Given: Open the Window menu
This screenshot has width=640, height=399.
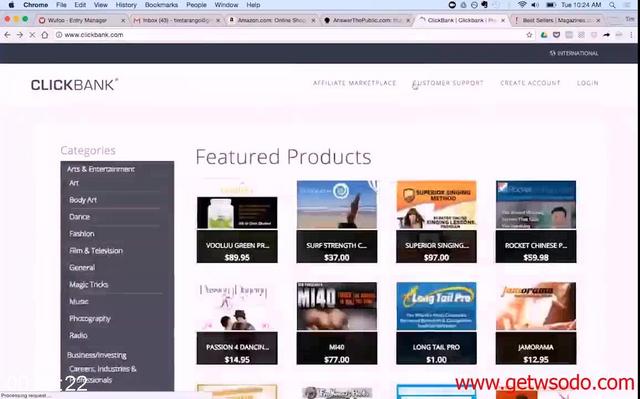Looking at the screenshot, I should coord(226,5).
